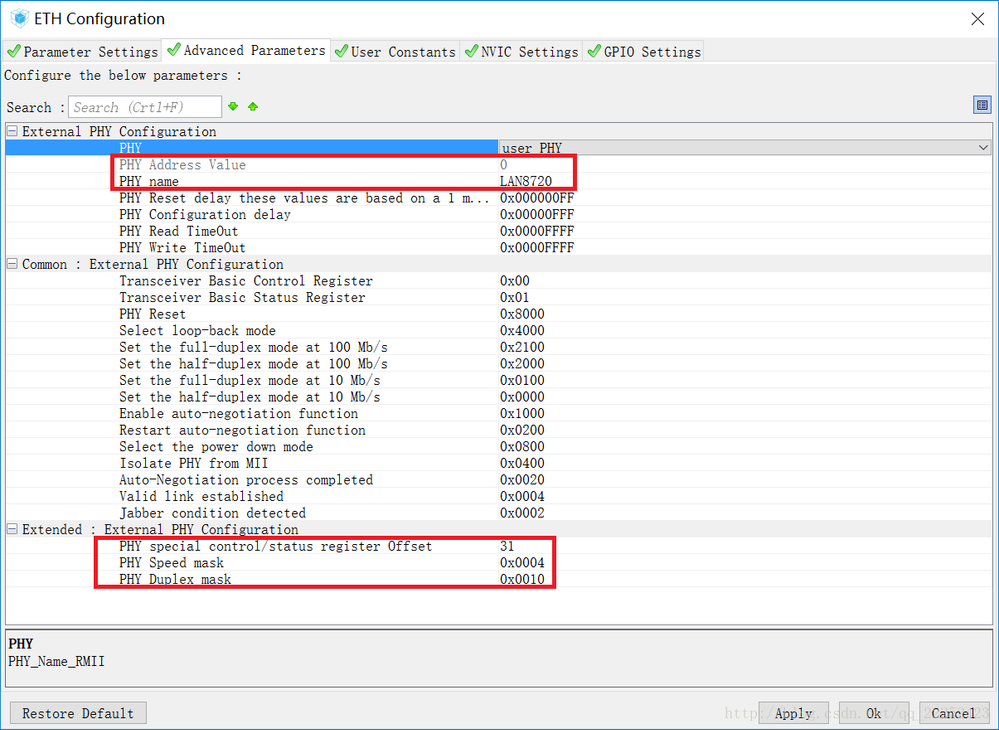Click the Apply button
The image size is (999, 730).
(793, 713)
